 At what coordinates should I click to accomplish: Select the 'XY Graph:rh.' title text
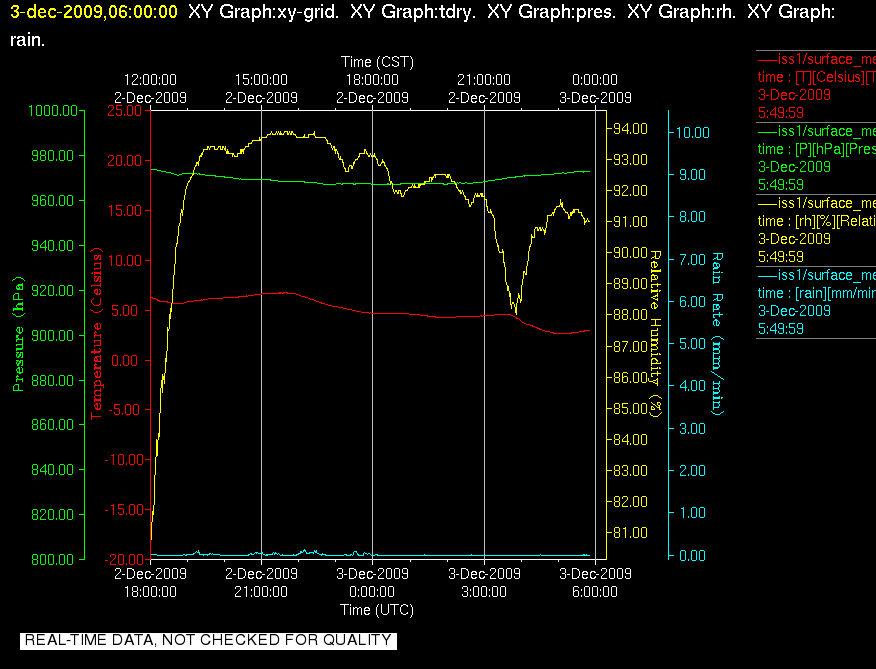(682, 12)
